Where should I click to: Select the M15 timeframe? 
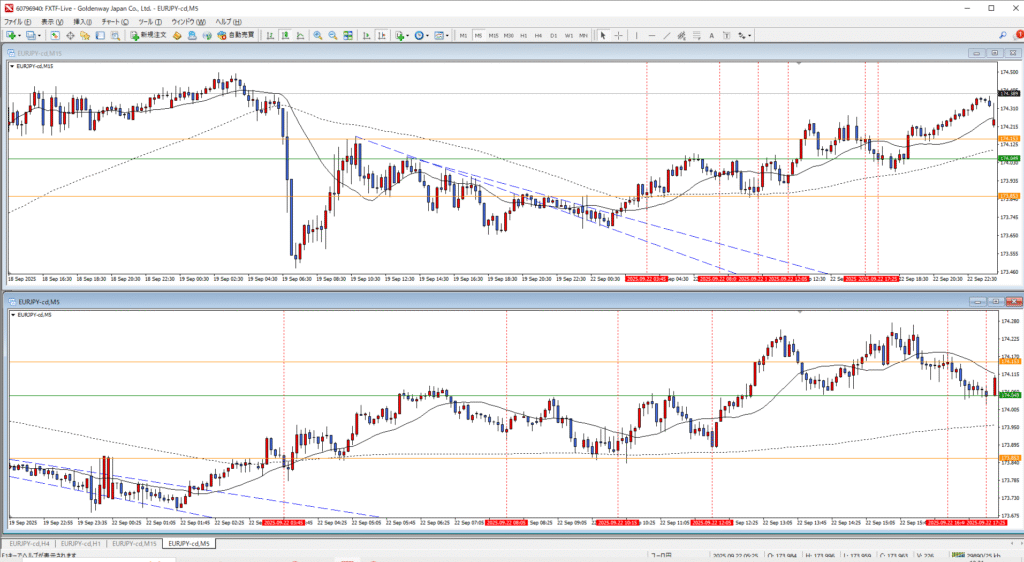pos(494,35)
